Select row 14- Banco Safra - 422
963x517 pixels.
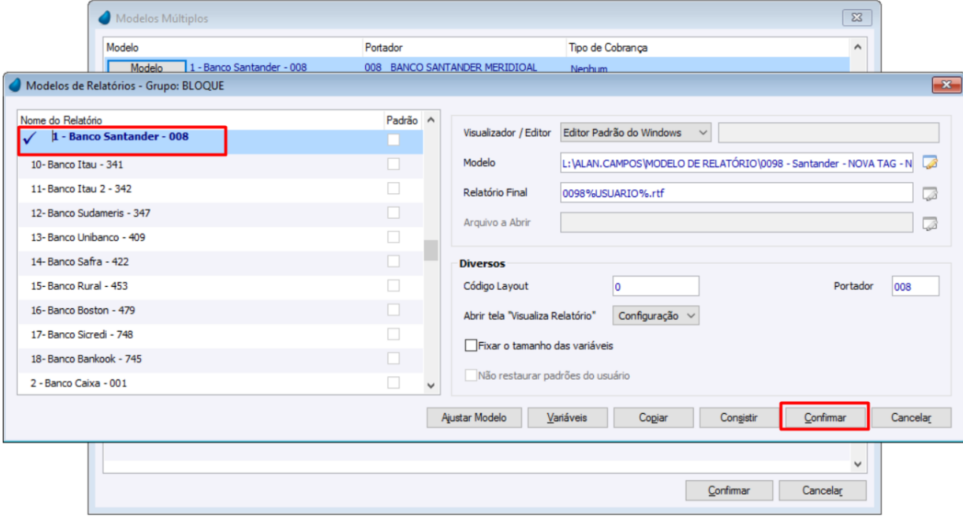pyautogui.click(x=220, y=262)
